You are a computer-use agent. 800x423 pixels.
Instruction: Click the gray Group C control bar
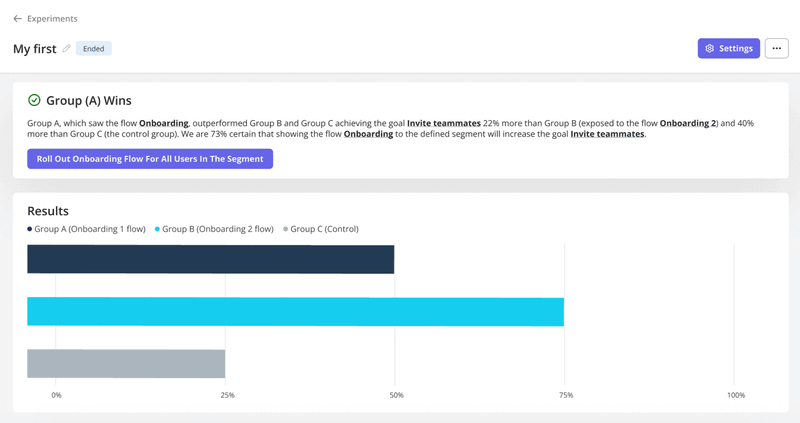125,363
